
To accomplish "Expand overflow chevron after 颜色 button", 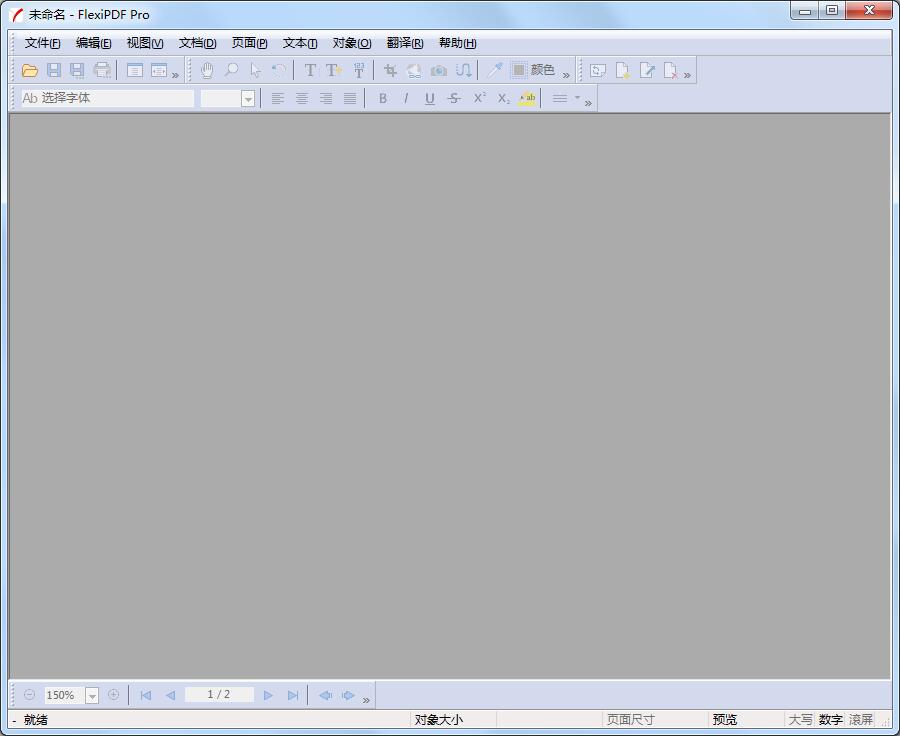I will tap(566, 75).
